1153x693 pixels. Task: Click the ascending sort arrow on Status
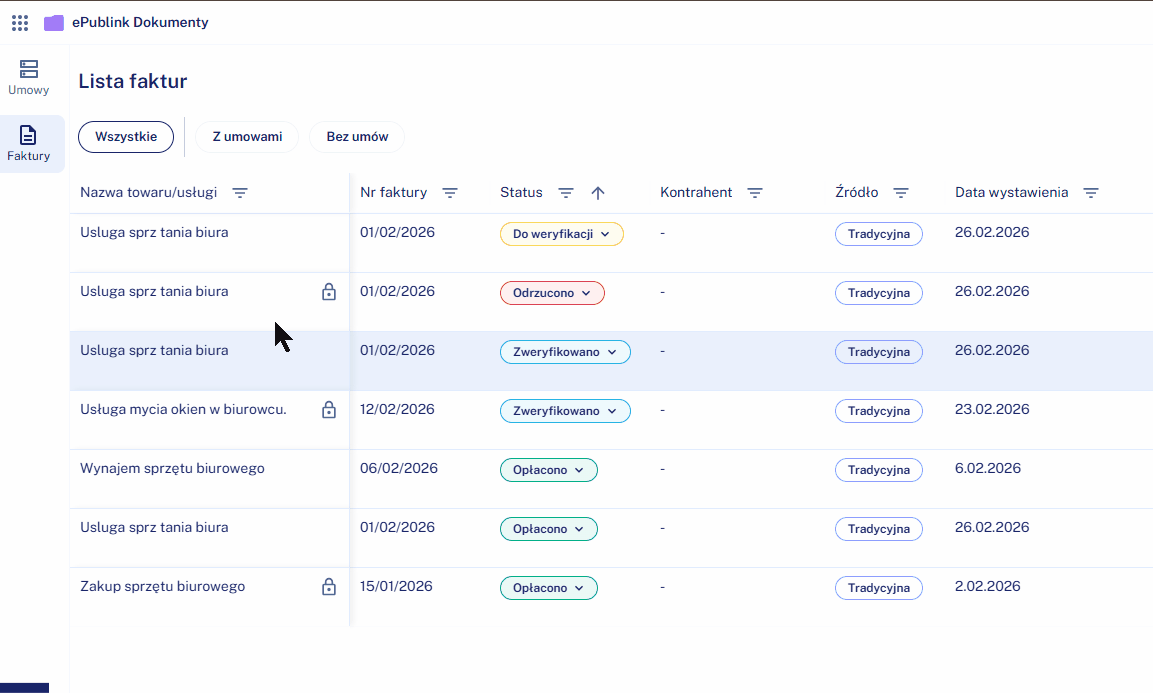(x=598, y=192)
